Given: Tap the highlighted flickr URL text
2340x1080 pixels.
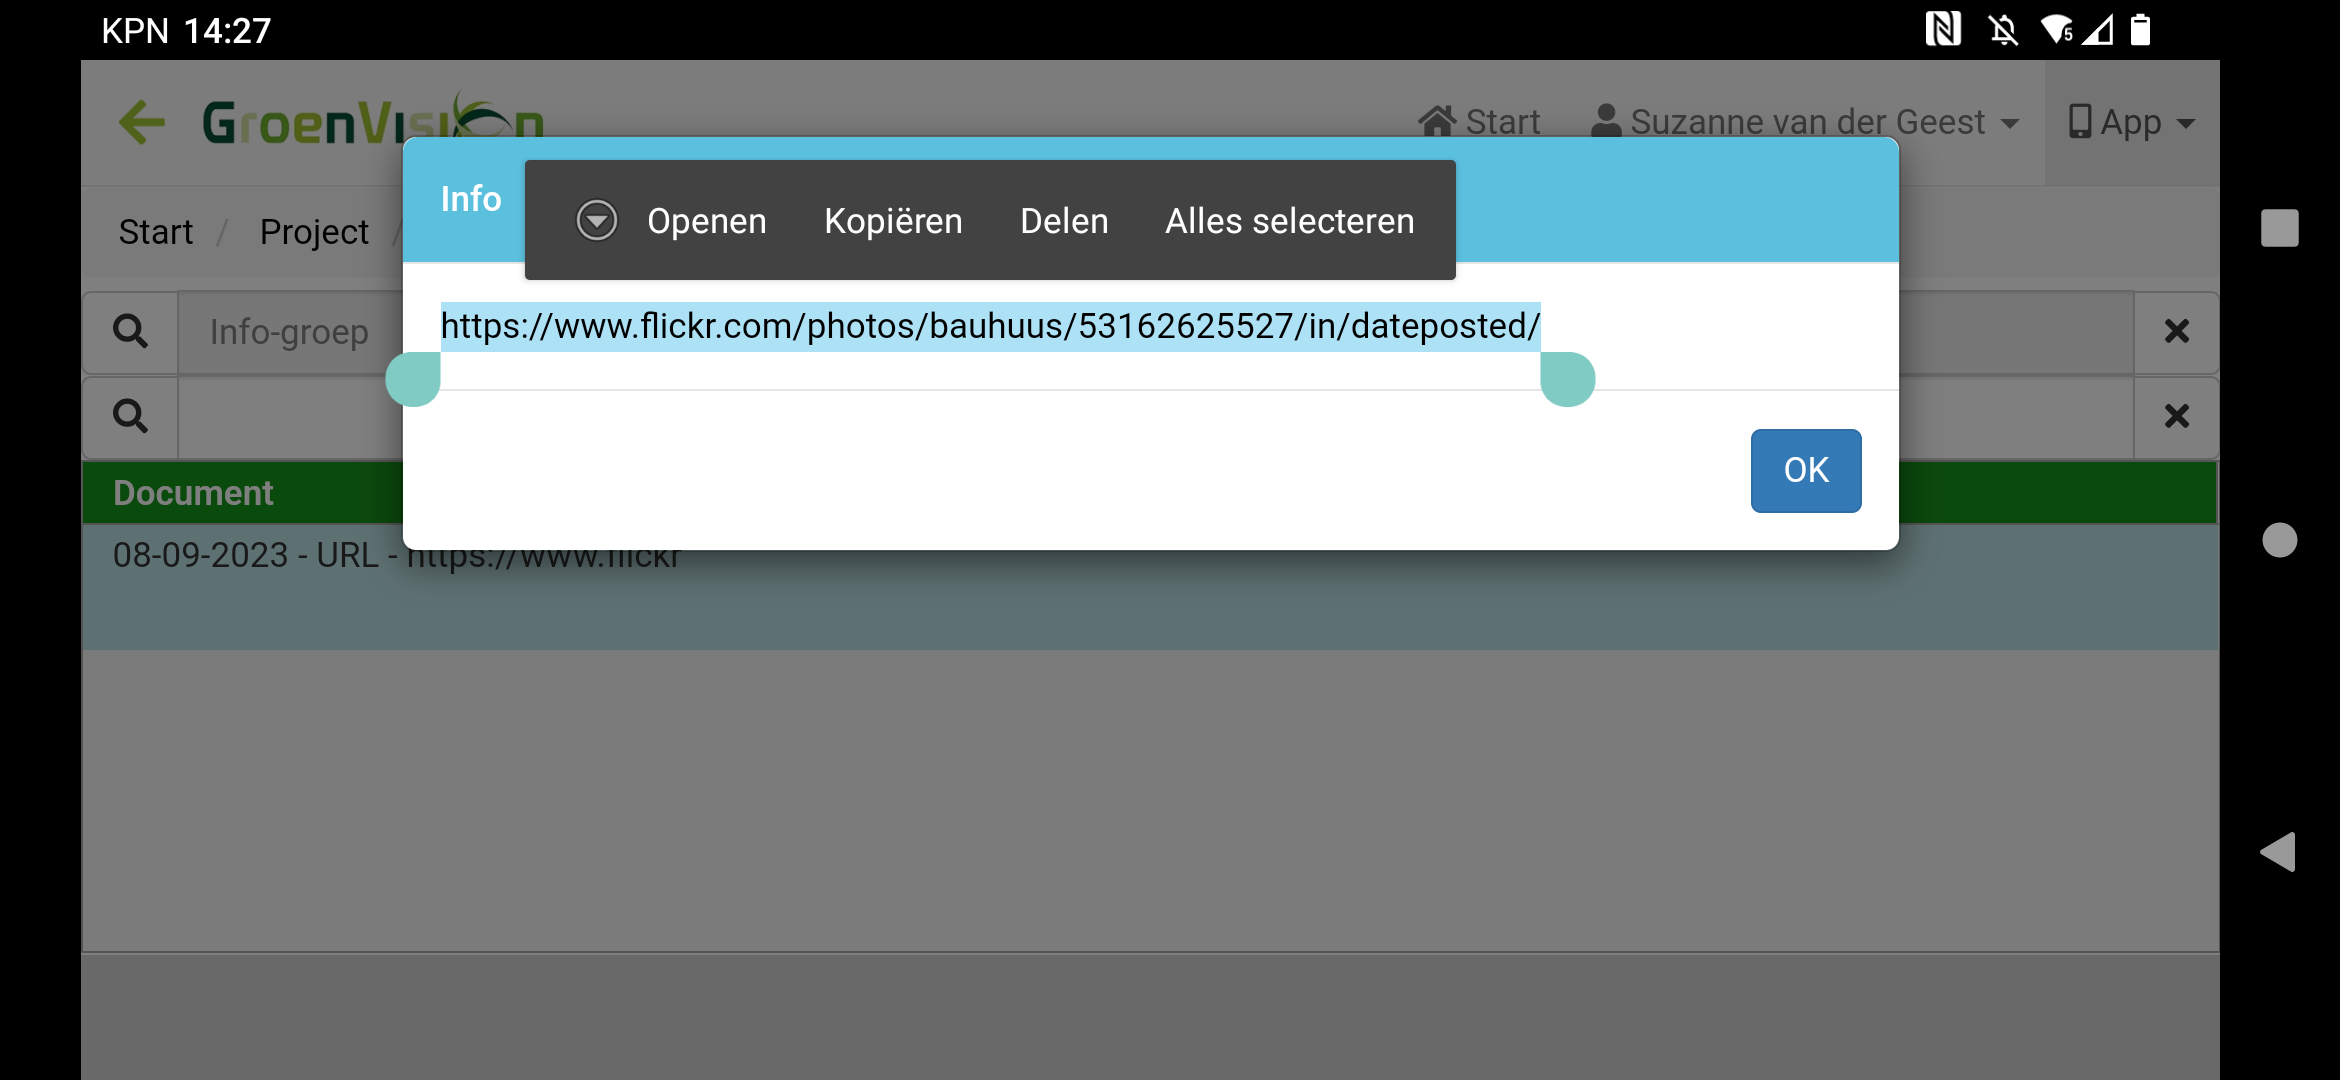Looking at the screenshot, I should pyautogui.click(x=990, y=326).
